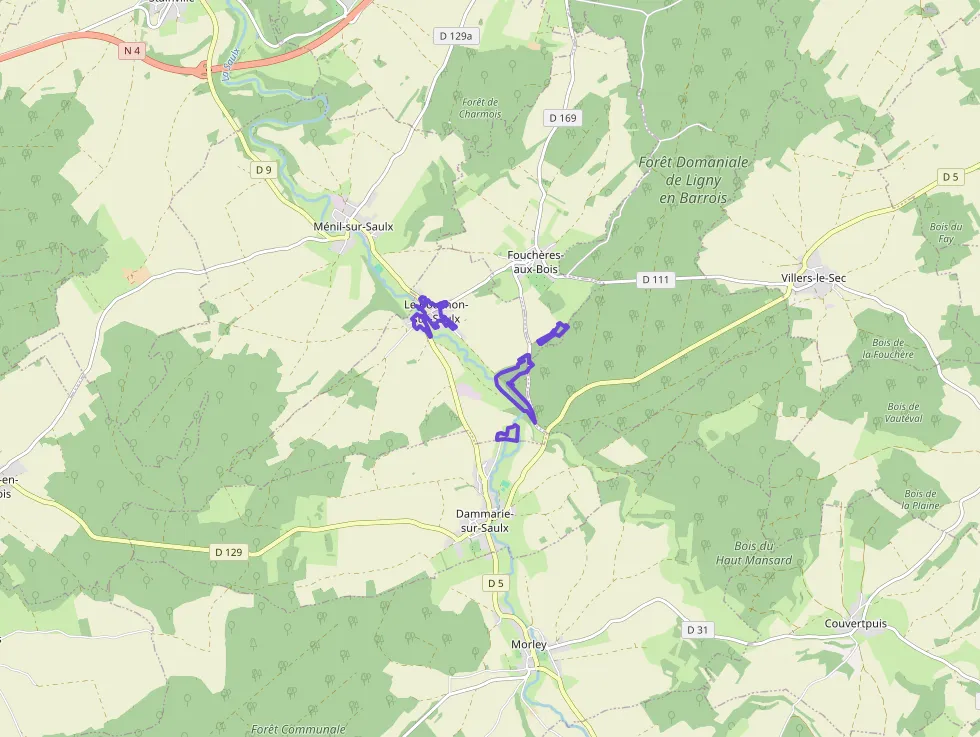980x737 pixels.
Task: Select the Villers-le-Sec place name
Action: (x=813, y=278)
